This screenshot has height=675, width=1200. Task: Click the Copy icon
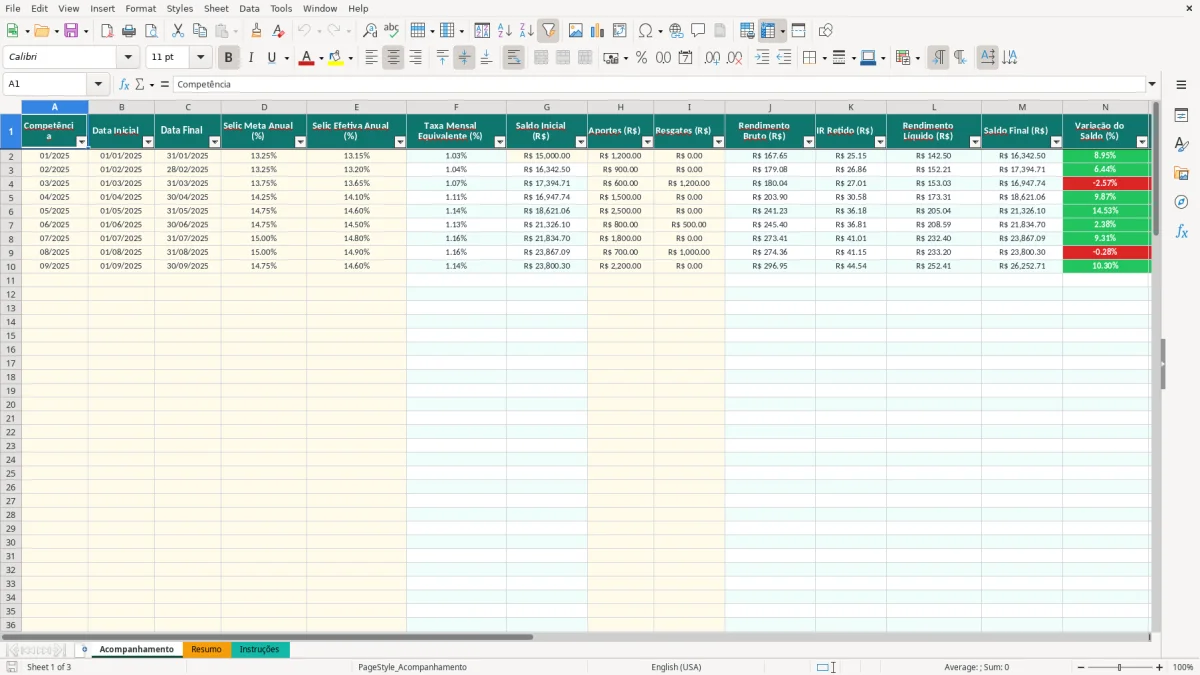pyautogui.click(x=200, y=31)
